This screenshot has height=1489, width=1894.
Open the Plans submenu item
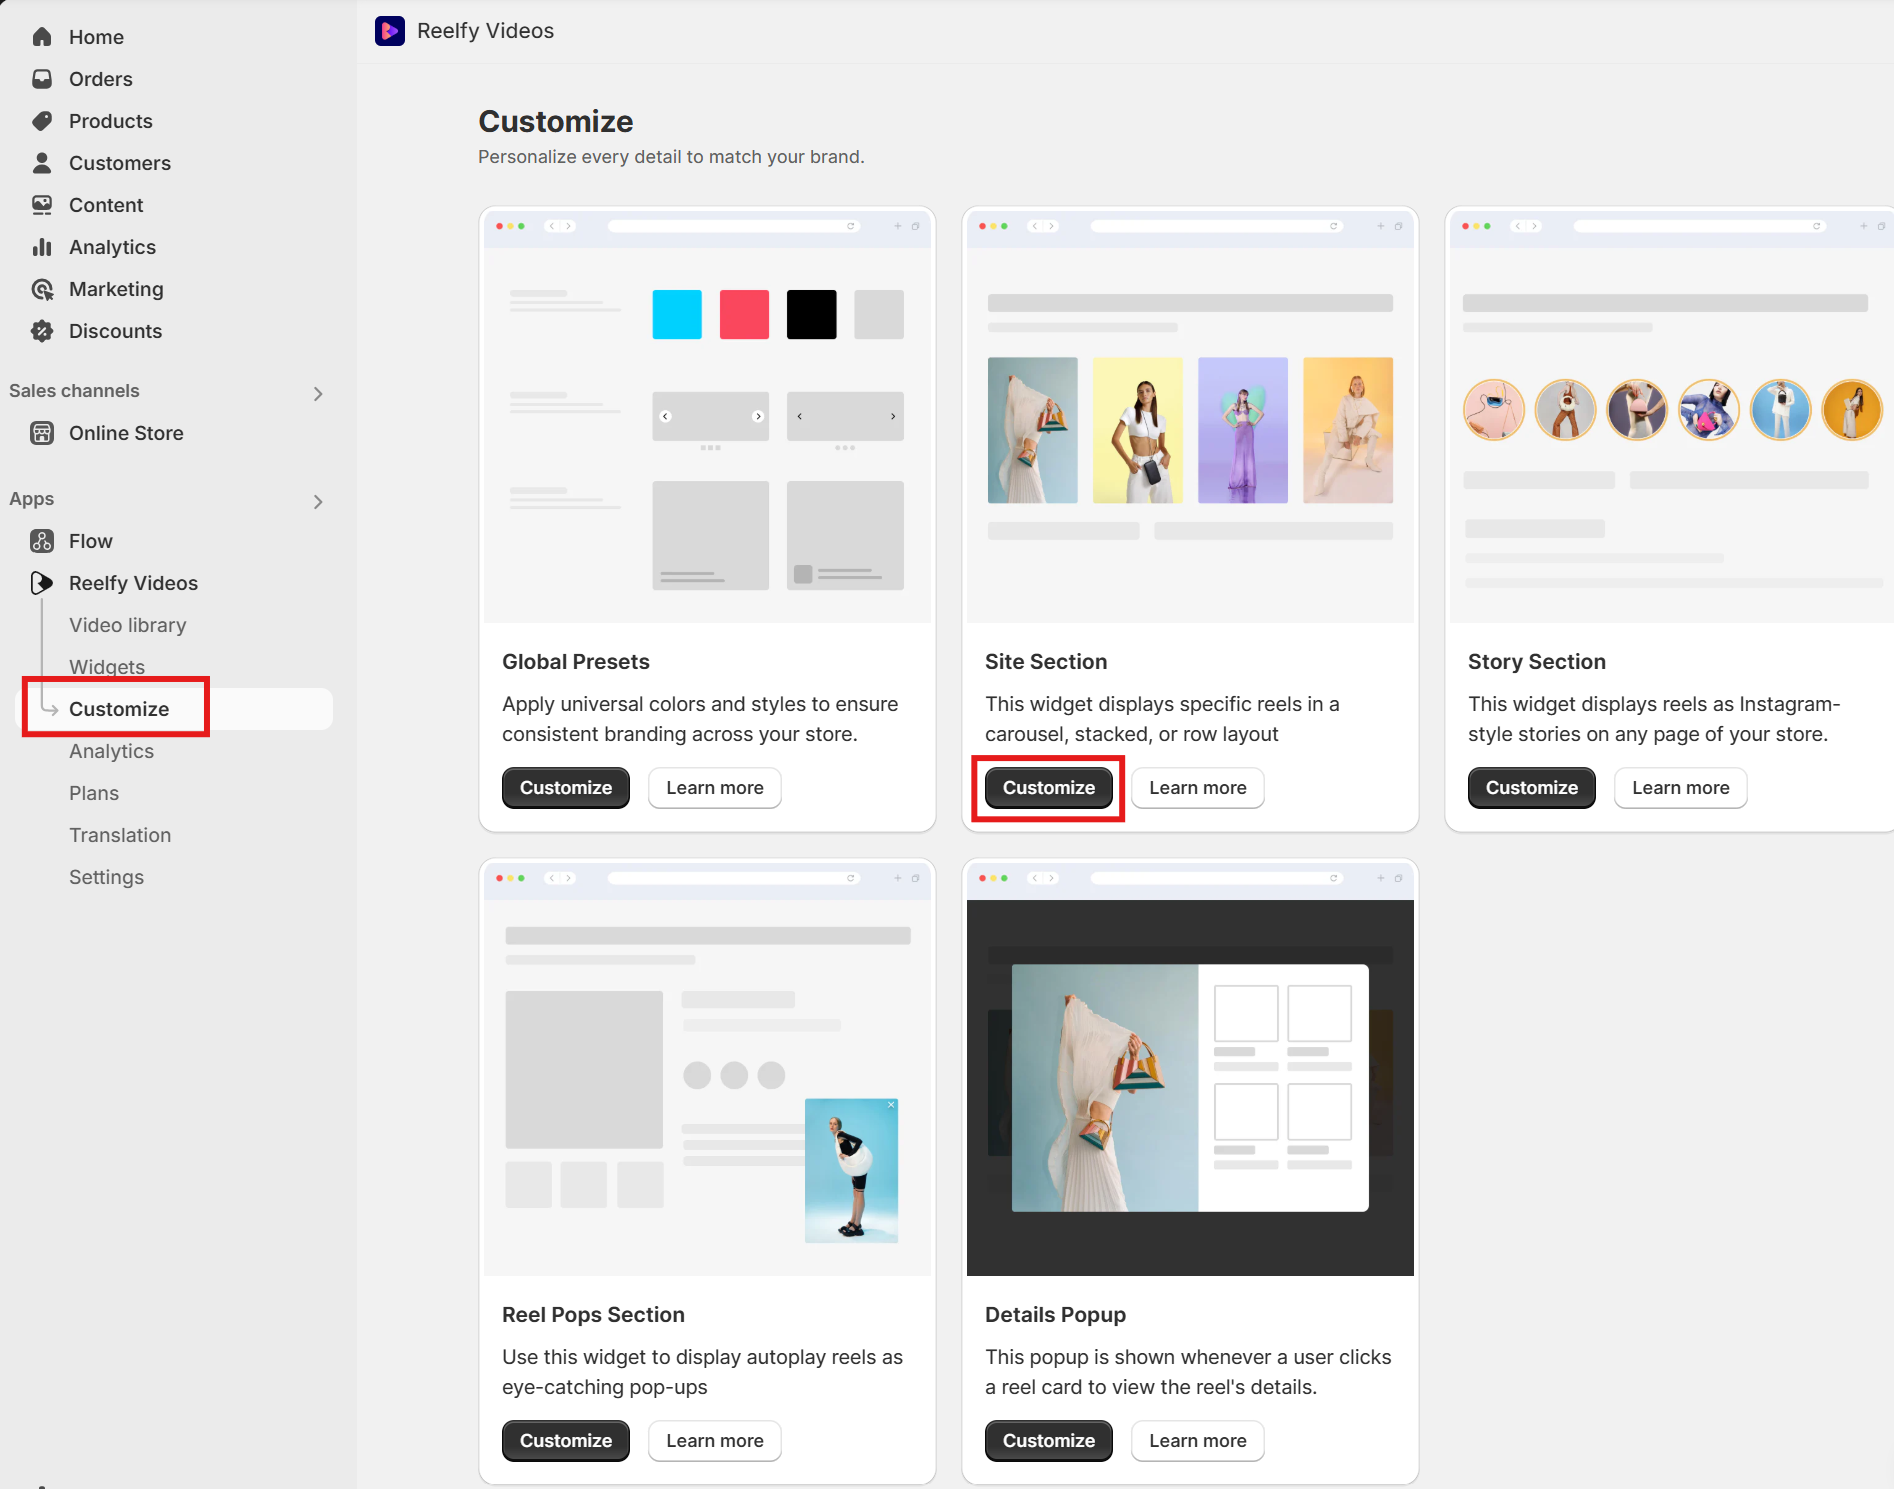click(x=94, y=793)
